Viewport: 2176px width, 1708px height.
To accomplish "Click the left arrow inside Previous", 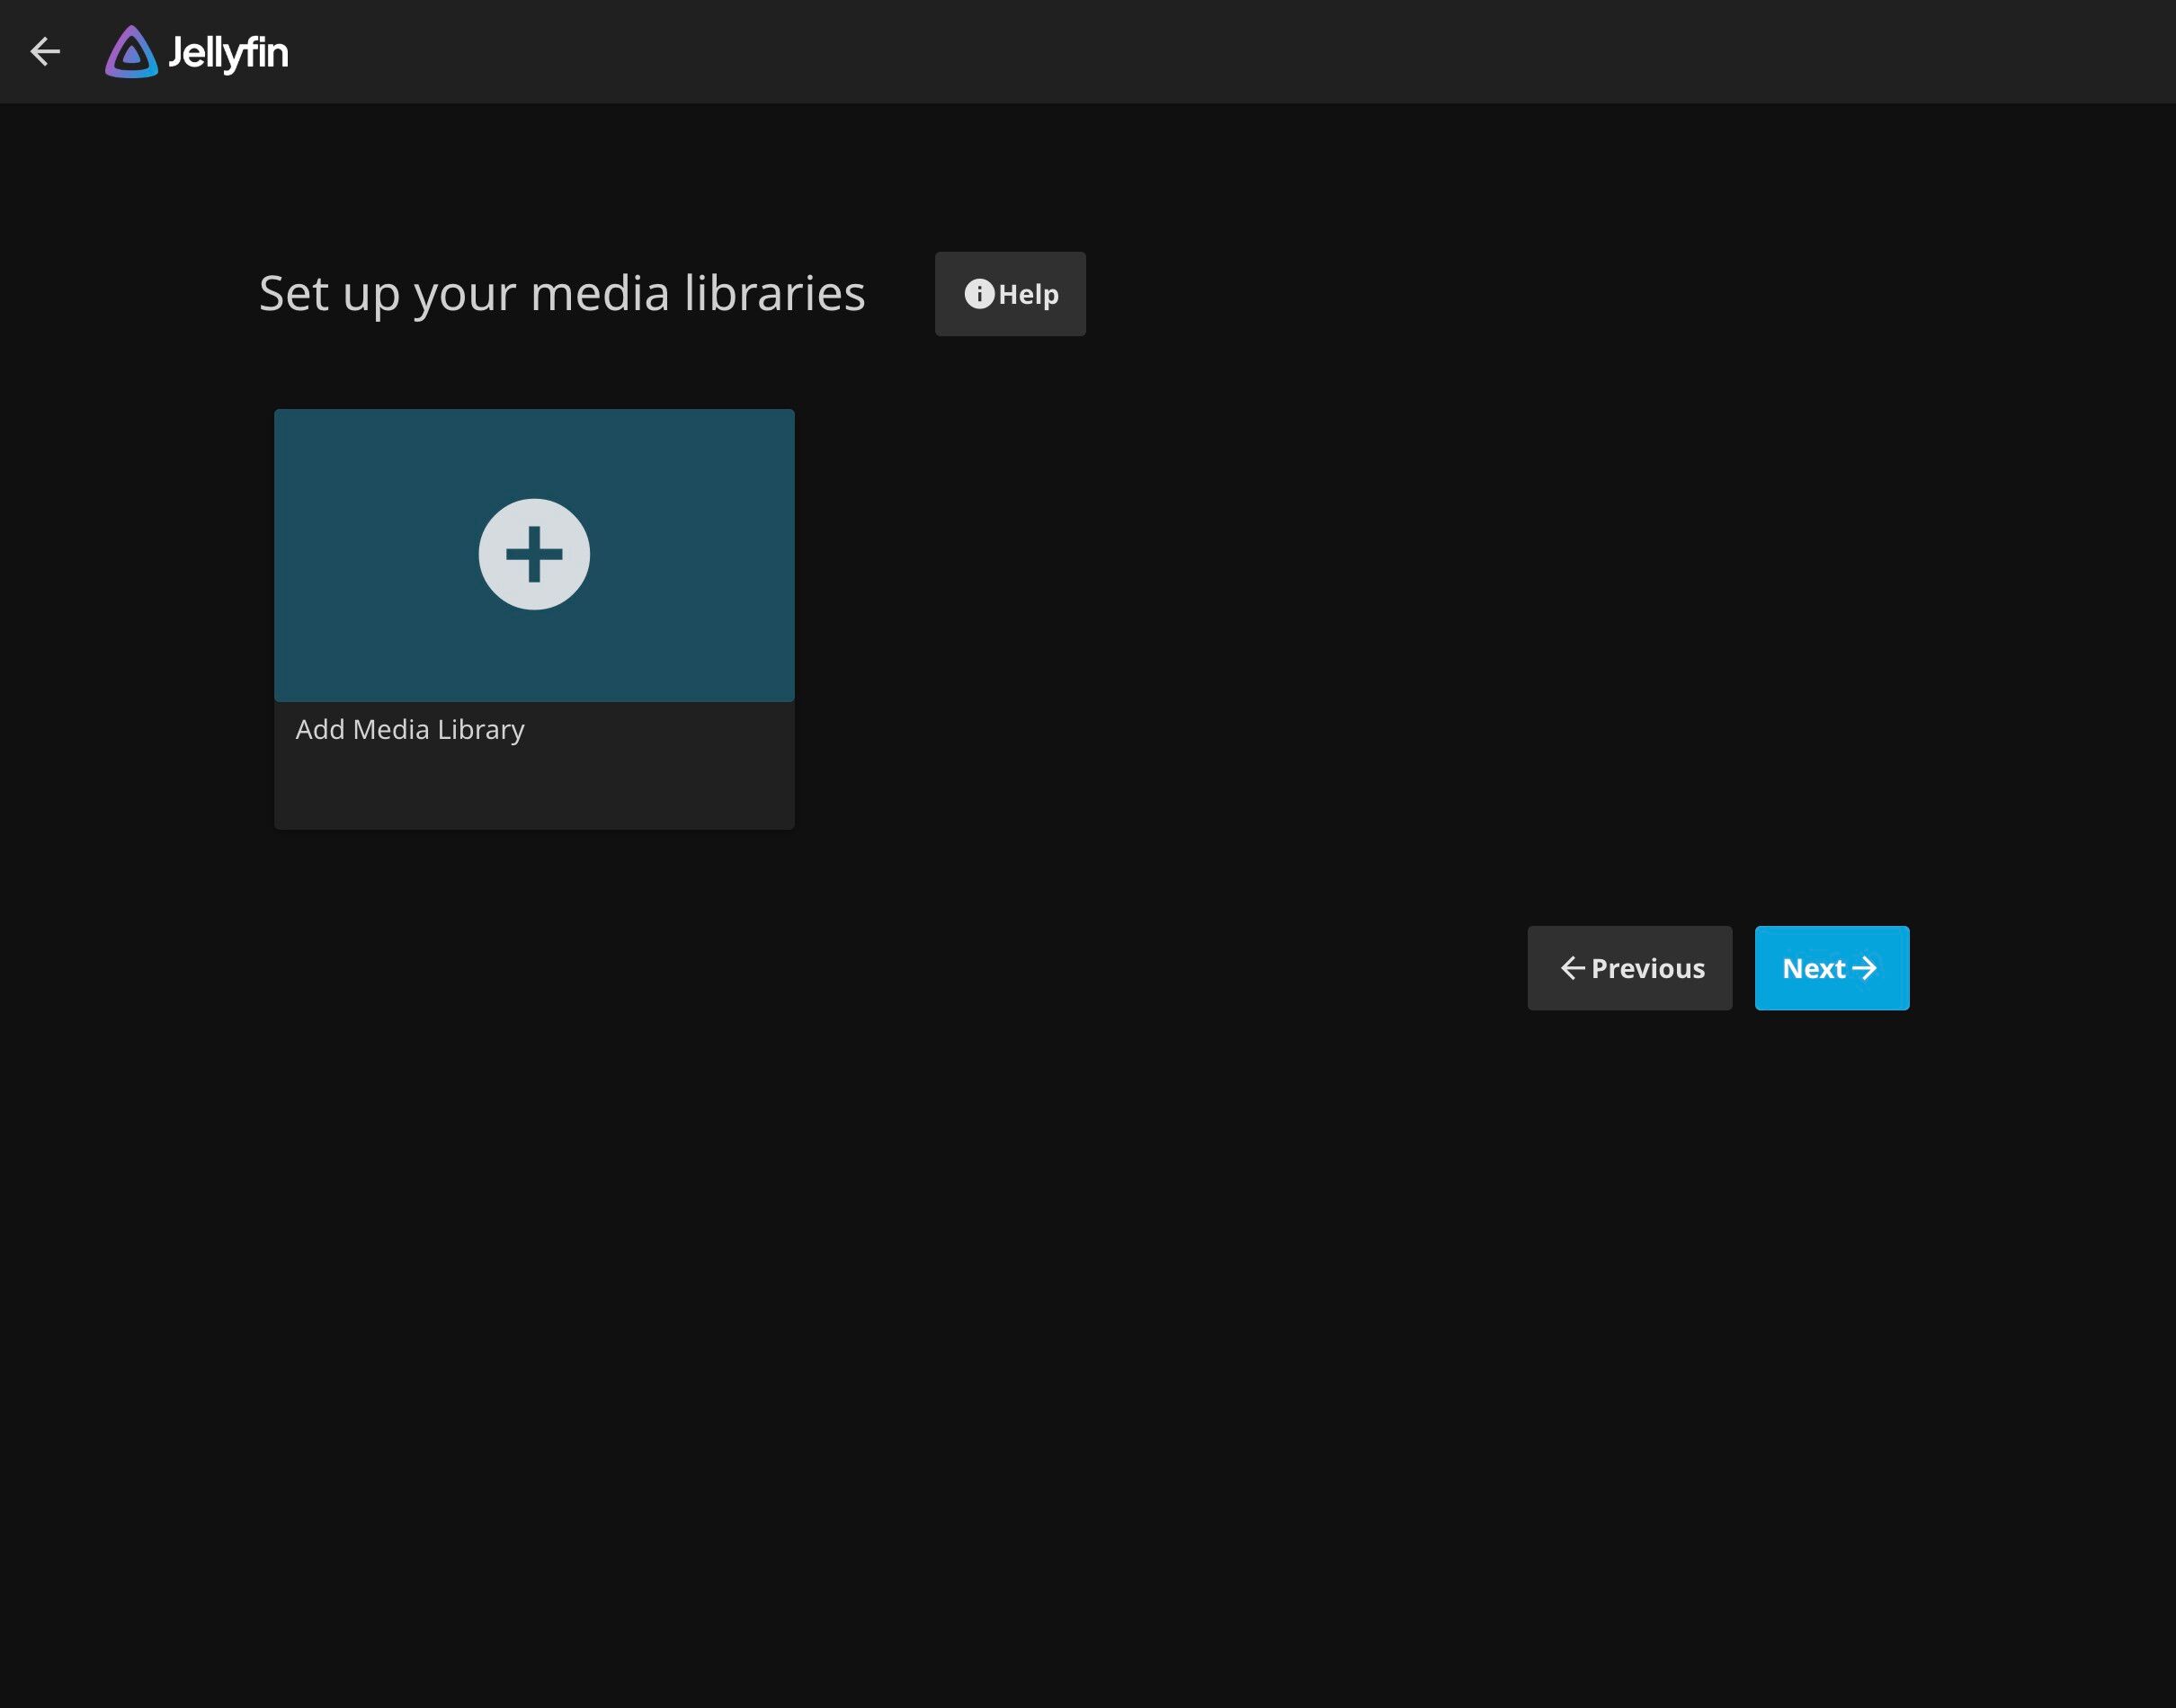I will 1572,968.
